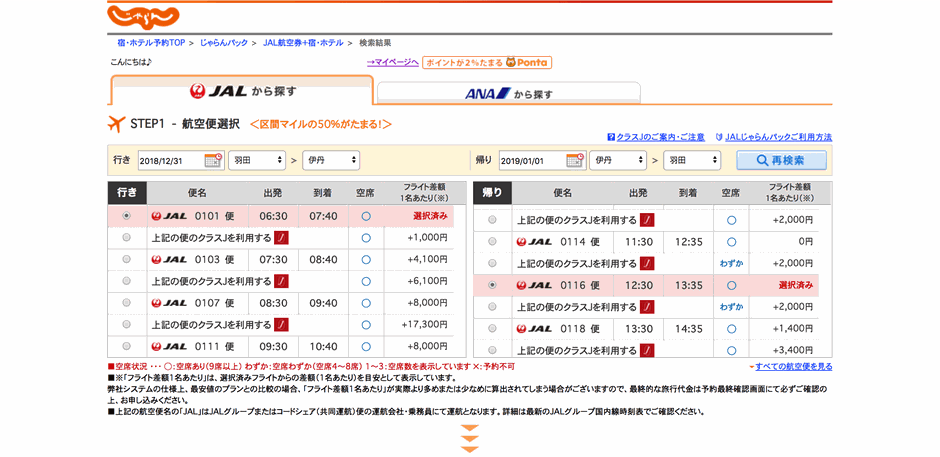This screenshot has height=457, width=940.
Task: Open the outbound date calendar icon
Action: (213, 160)
